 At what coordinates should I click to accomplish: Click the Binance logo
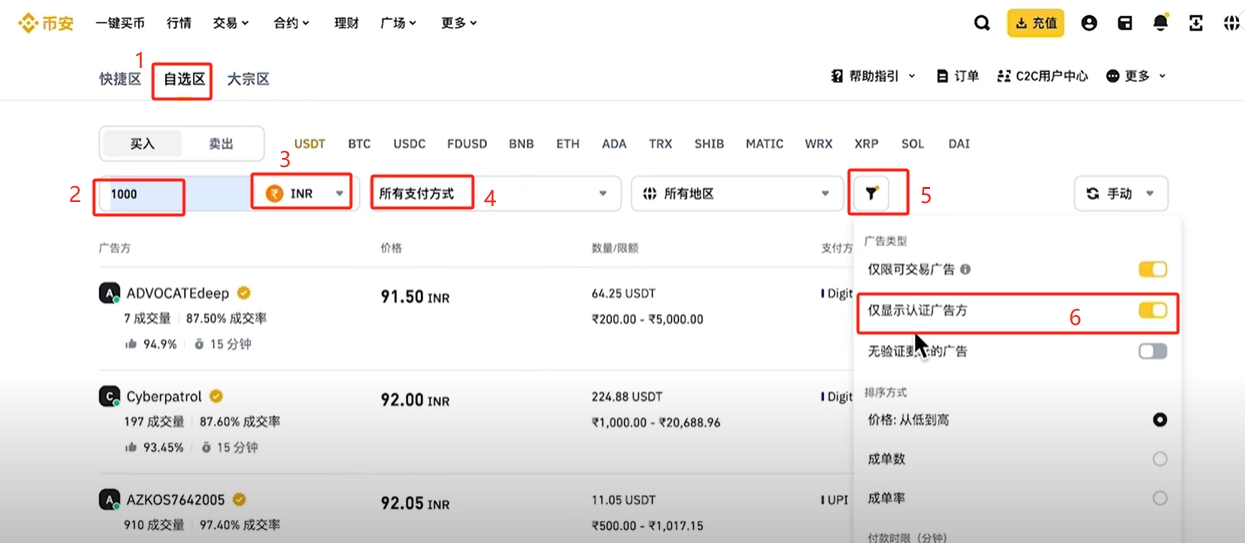coord(46,22)
